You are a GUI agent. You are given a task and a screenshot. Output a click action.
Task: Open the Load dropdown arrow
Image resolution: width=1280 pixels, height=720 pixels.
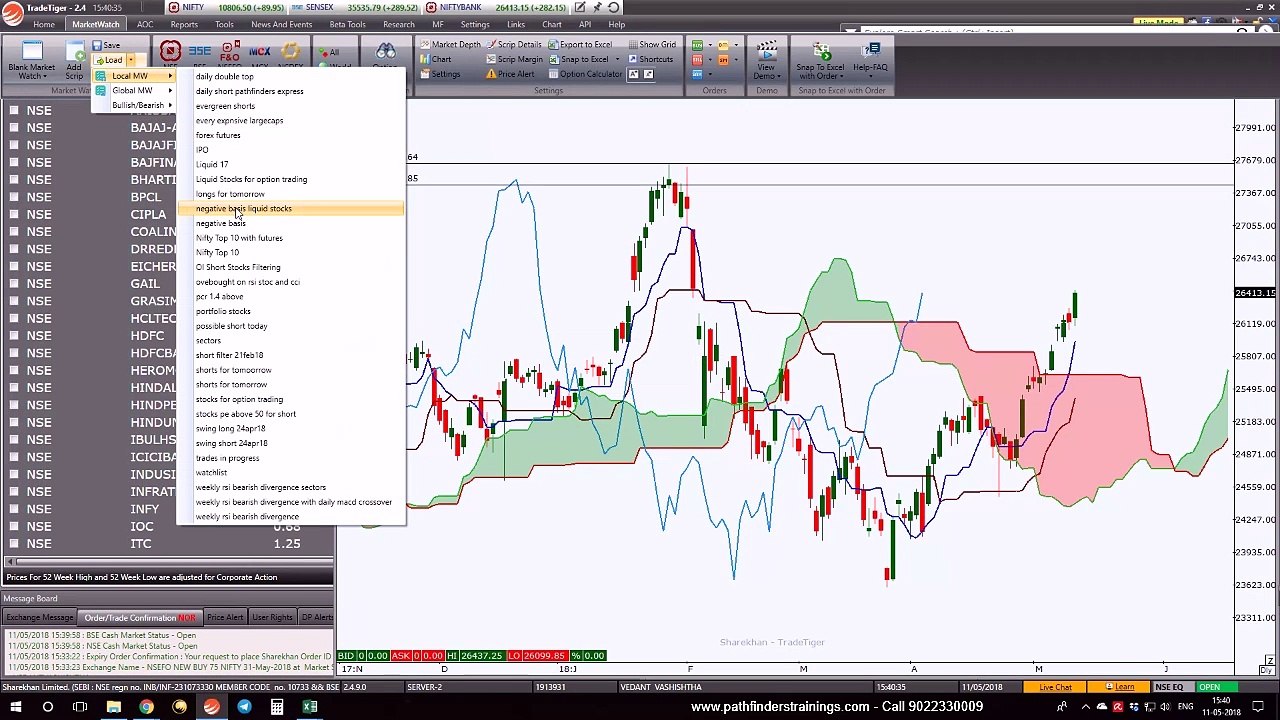(x=130, y=60)
